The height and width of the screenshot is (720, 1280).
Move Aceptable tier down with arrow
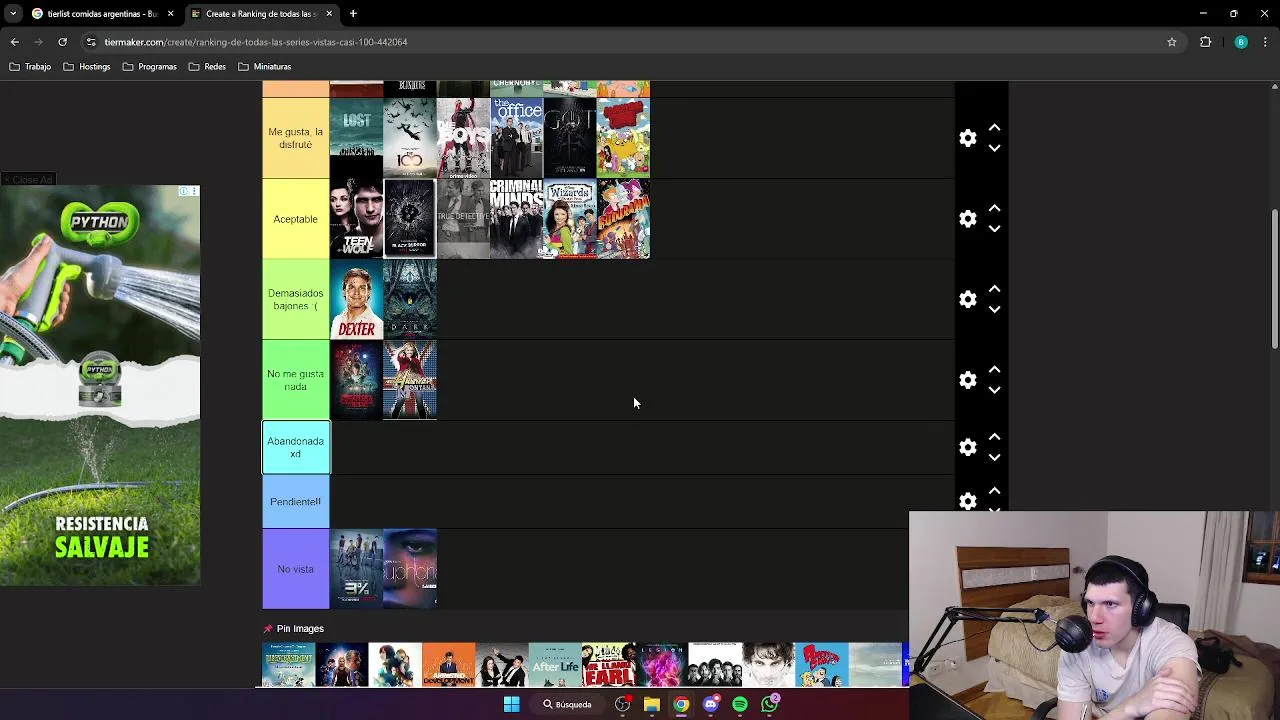(x=994, y=229)
